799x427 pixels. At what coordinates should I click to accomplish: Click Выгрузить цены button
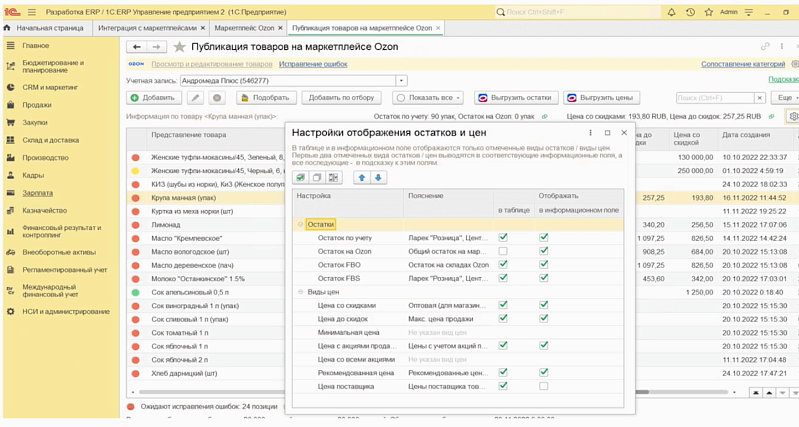pos(601,97)
